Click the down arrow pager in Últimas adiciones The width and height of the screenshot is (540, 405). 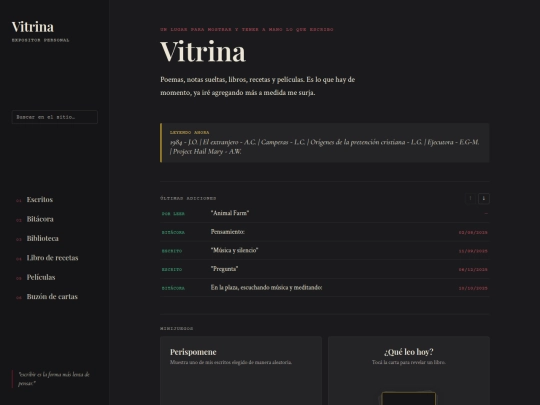pos(484,198)
